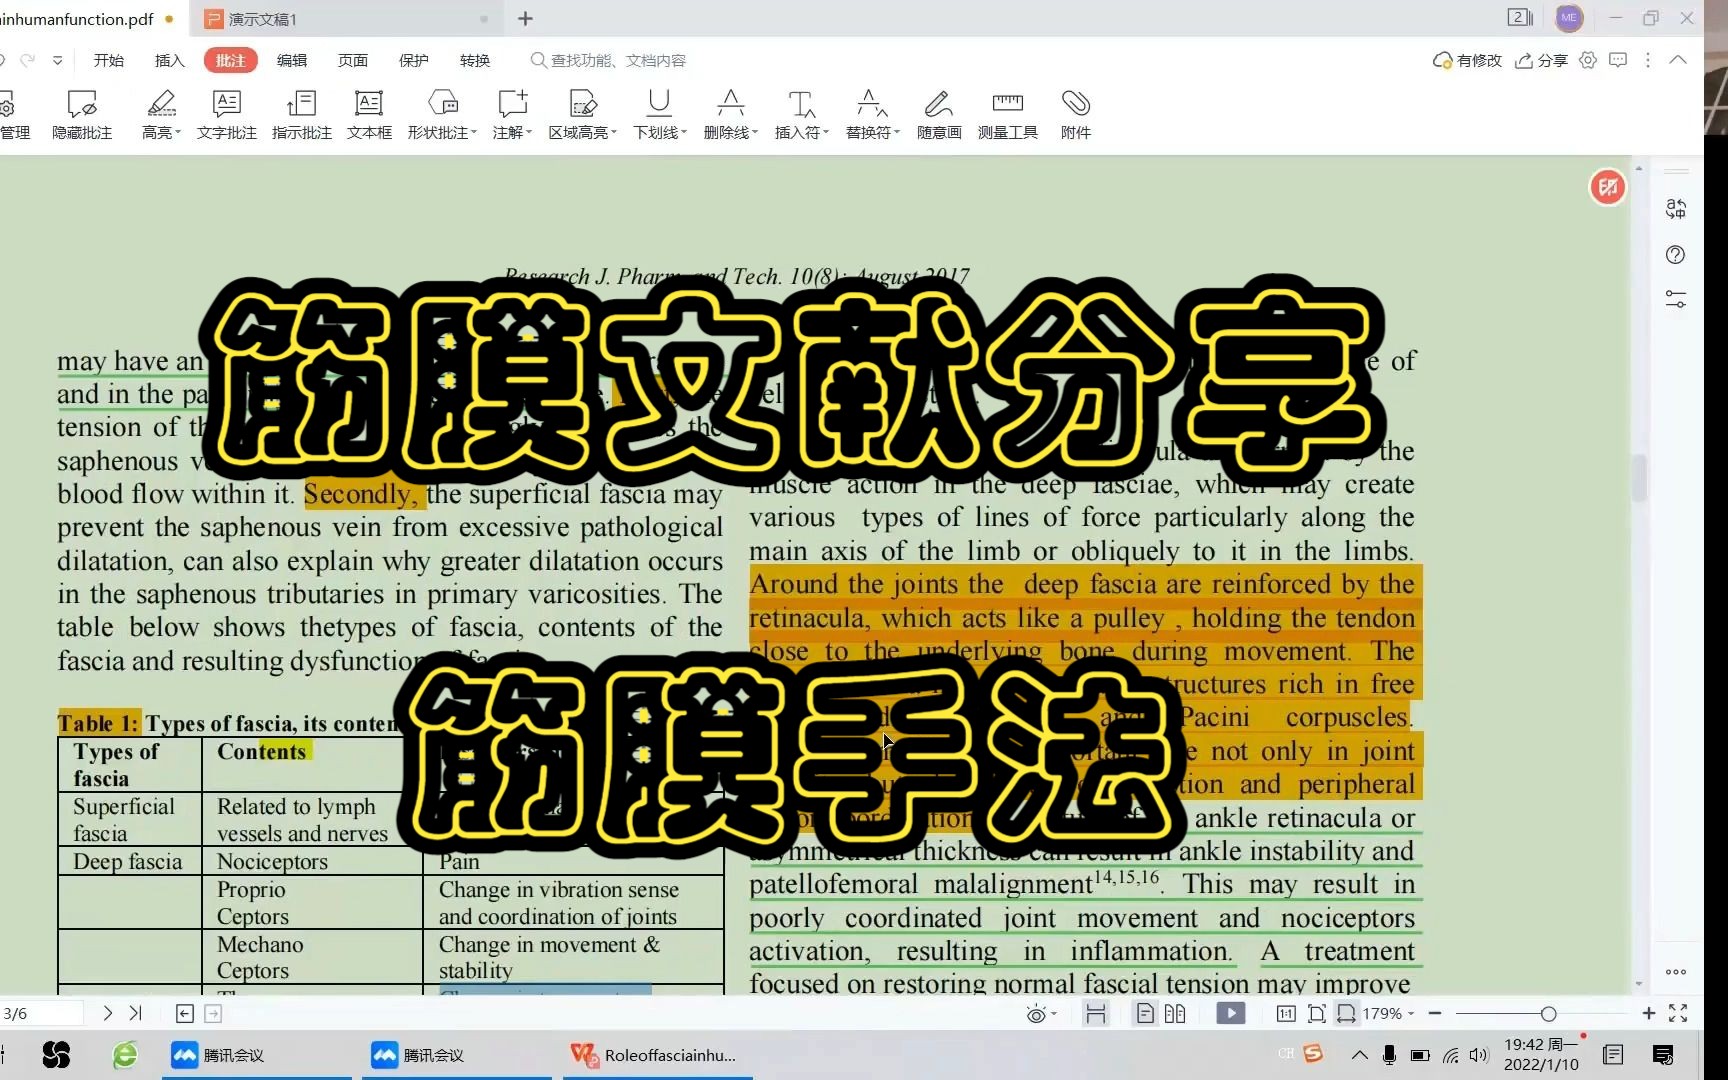This screenshot has width=1728, height=1080.
Task: Choose the 注解 note tool
Action: coord(510,115)
